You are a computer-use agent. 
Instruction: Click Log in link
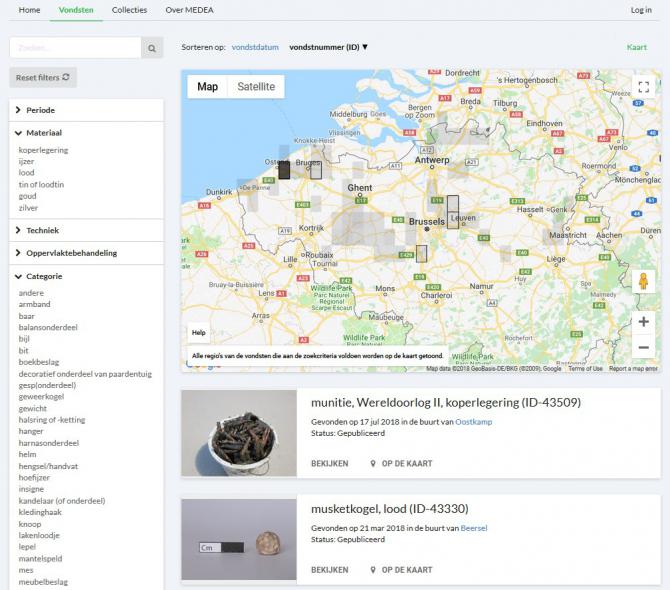point(641,10)
